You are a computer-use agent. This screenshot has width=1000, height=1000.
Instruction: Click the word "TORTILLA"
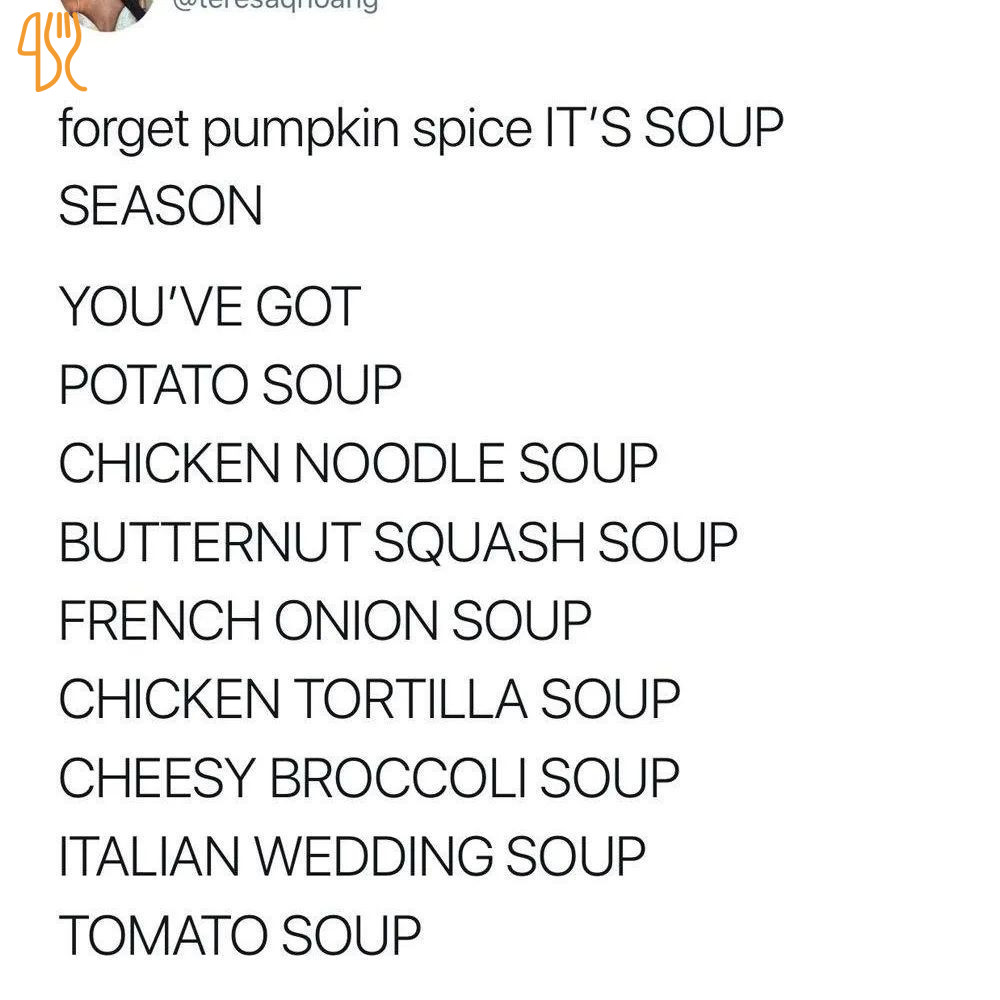tap(410, 700)
